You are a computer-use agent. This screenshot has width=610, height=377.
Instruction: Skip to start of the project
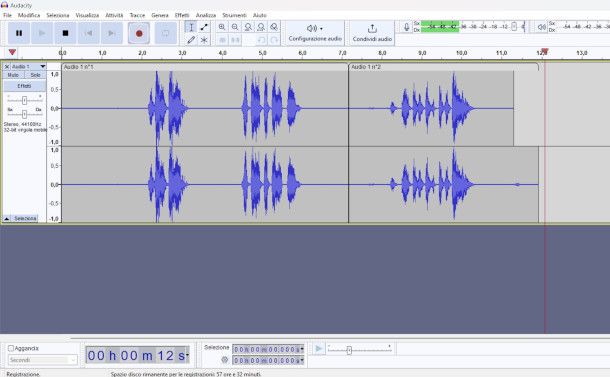[x=89, y=33]
